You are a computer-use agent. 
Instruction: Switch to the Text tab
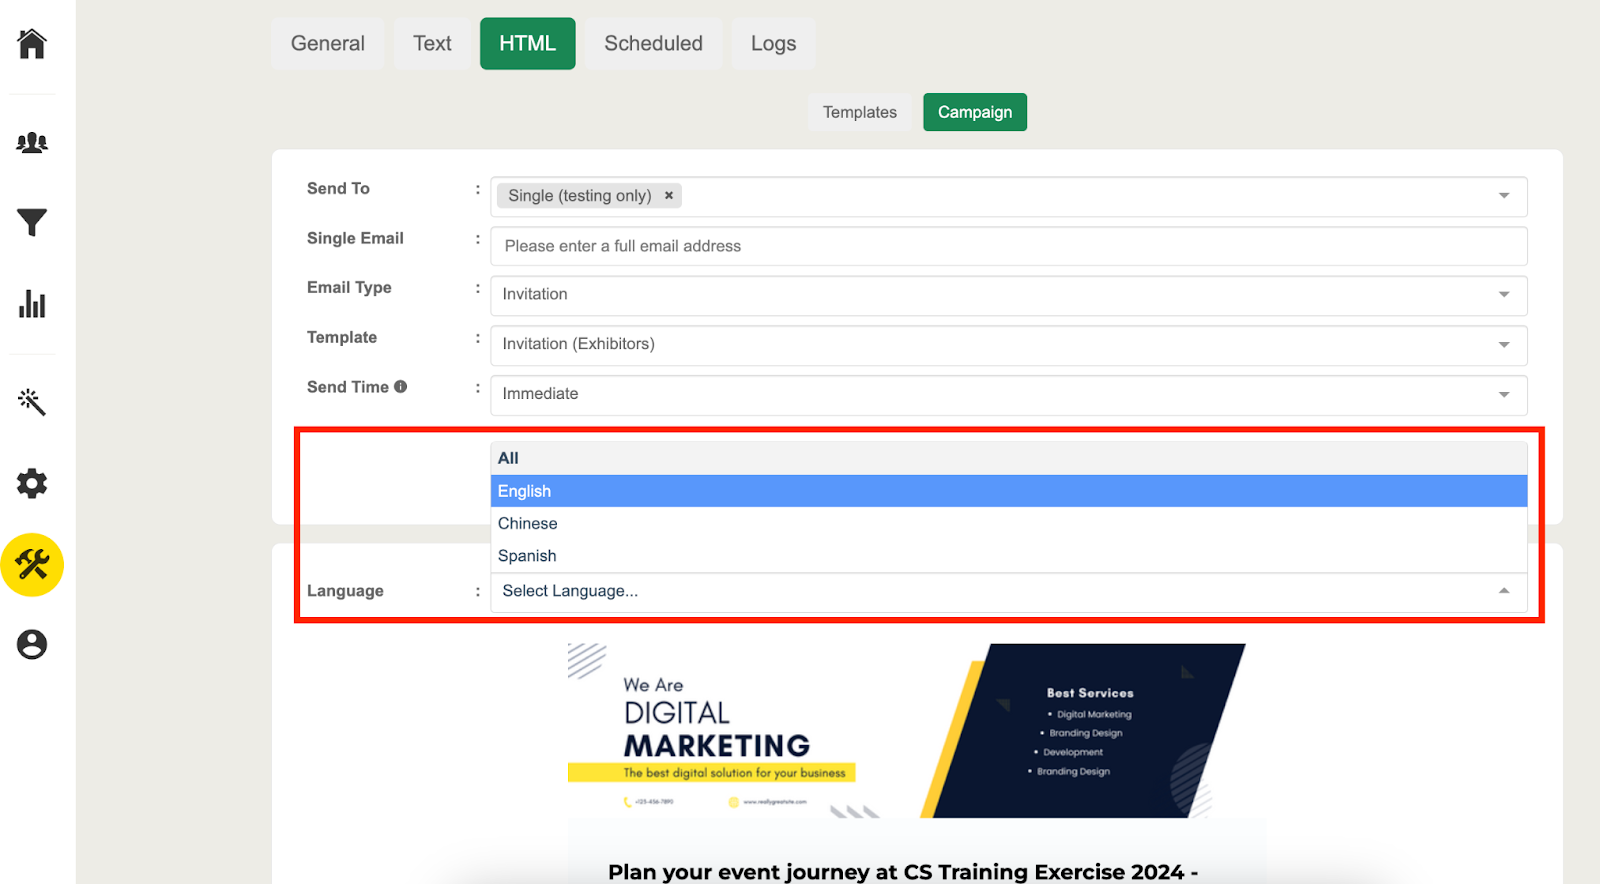pos(432,44)
